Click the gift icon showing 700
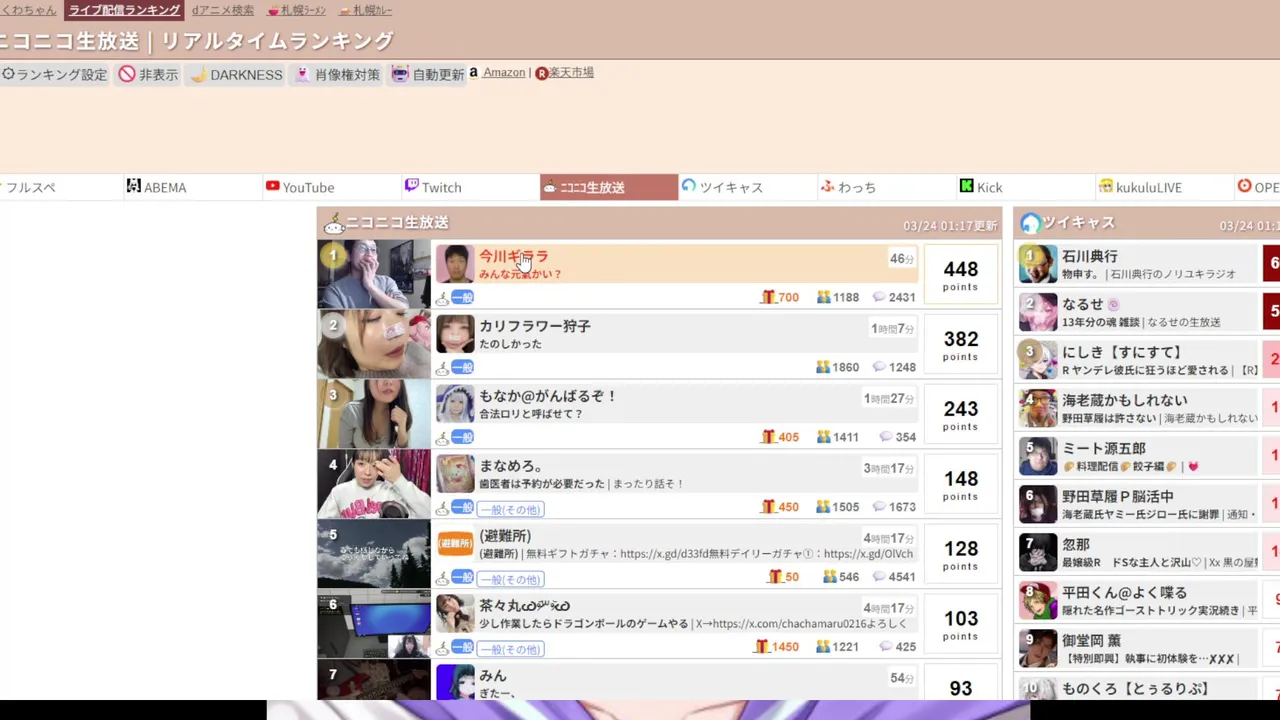The height and width of the screenshot is (720, 1280). pyautogui.click(x=768, y=297)
